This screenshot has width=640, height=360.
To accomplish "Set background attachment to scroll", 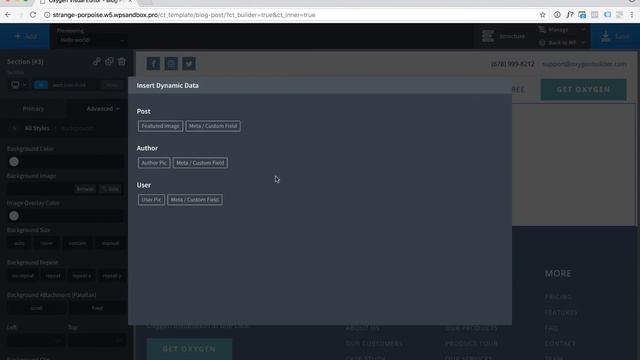I will click(x=36, y=308).
